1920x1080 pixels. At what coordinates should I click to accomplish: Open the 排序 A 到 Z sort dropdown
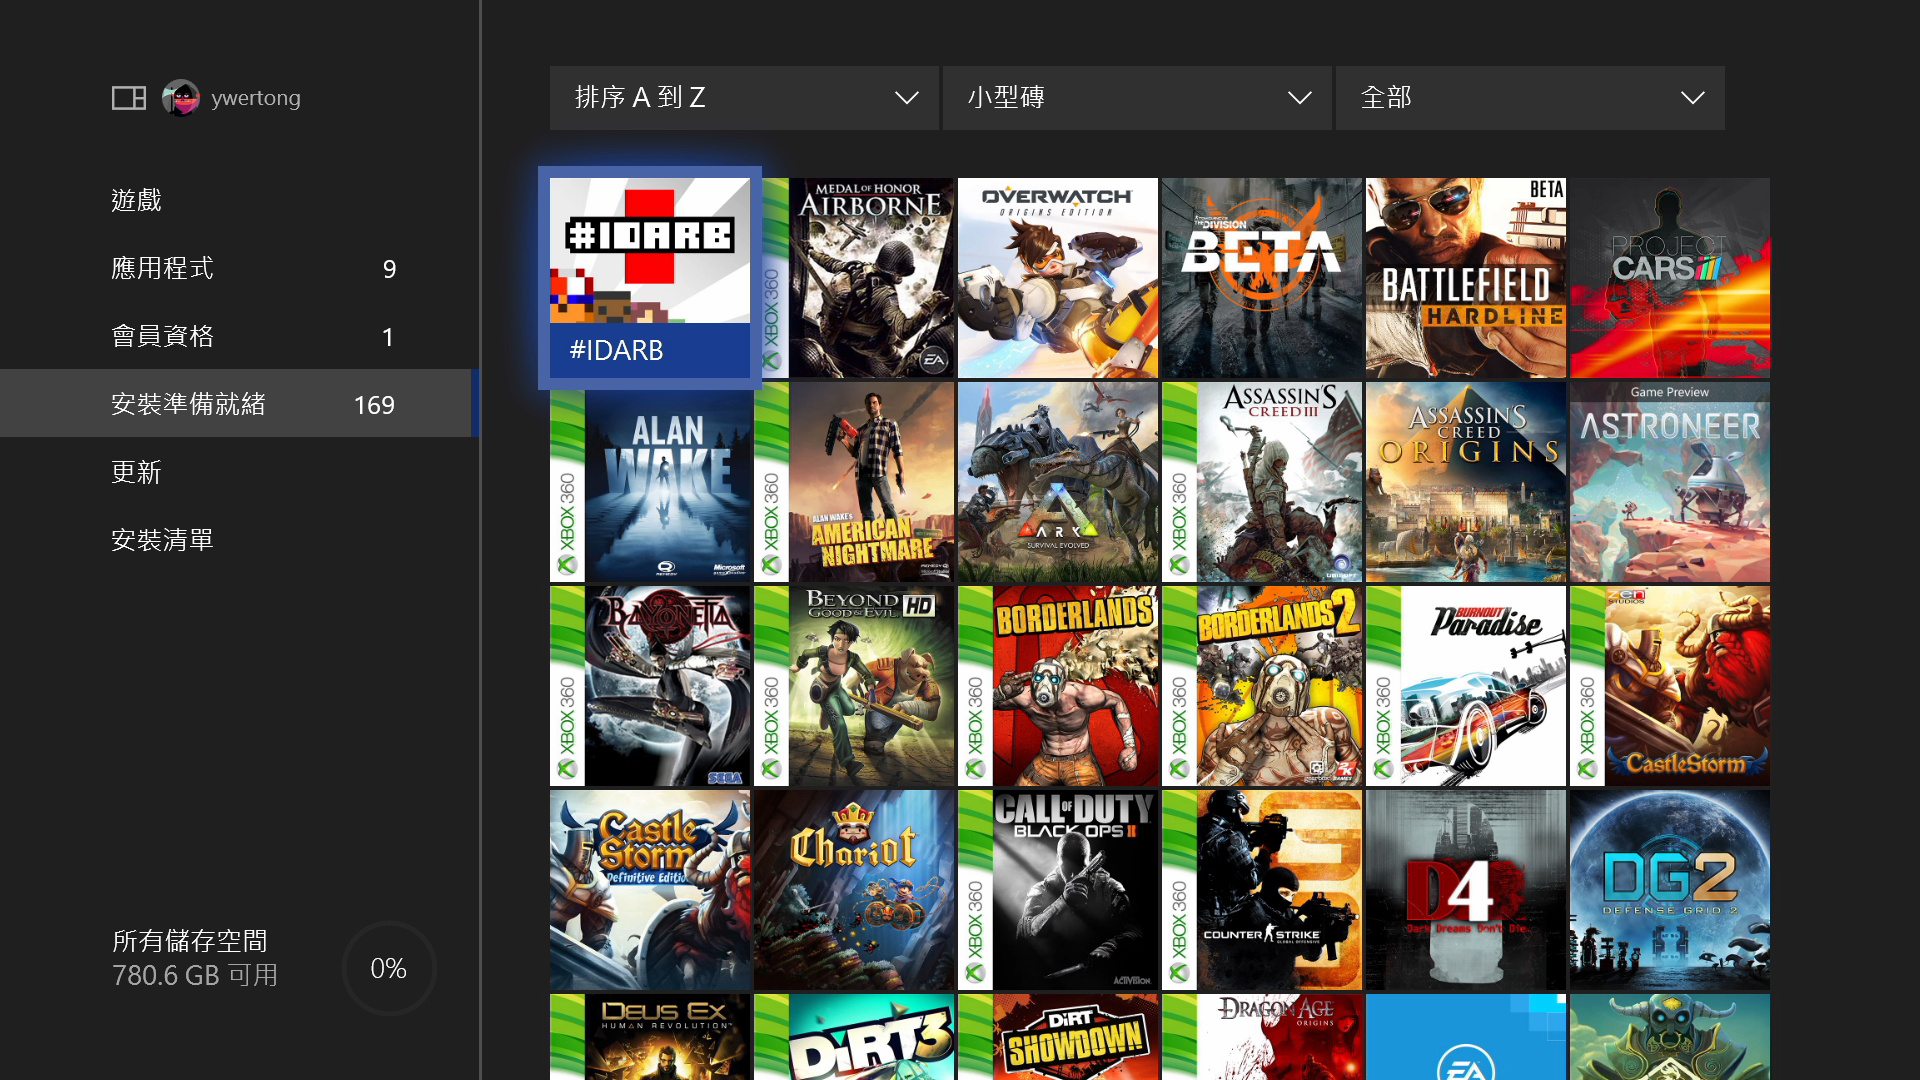743,97
